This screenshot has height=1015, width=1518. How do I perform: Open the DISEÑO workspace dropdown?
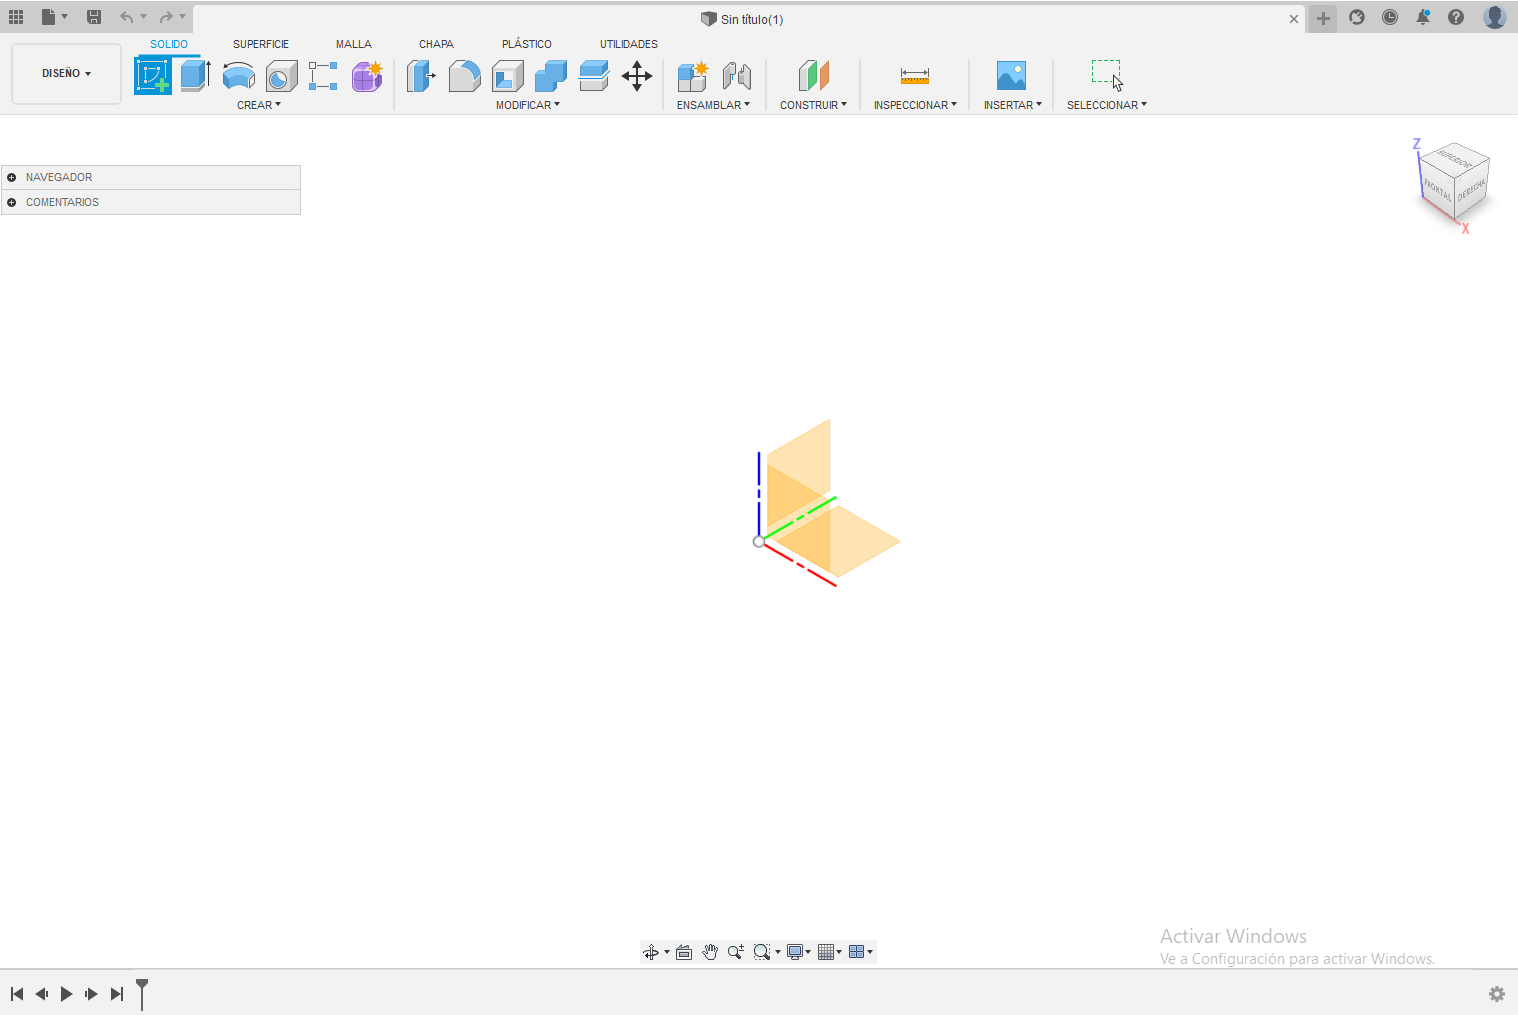pos(66,73)
